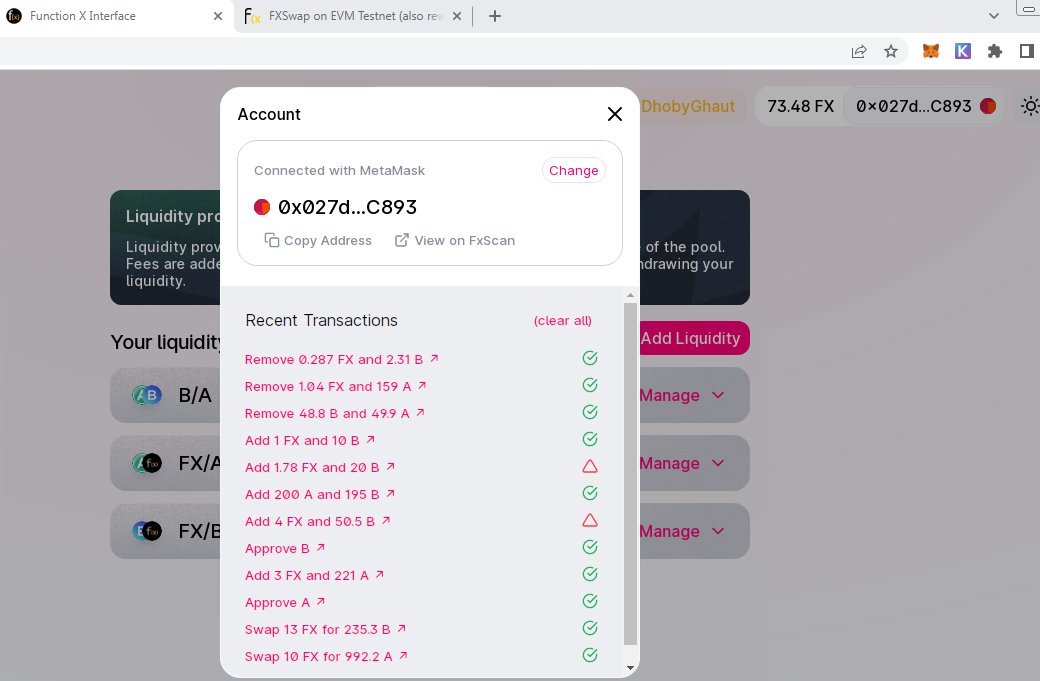Click the MetaMask fox extension icon
The height and width of the screenshot is (681, 1040).
coord(930,51)
